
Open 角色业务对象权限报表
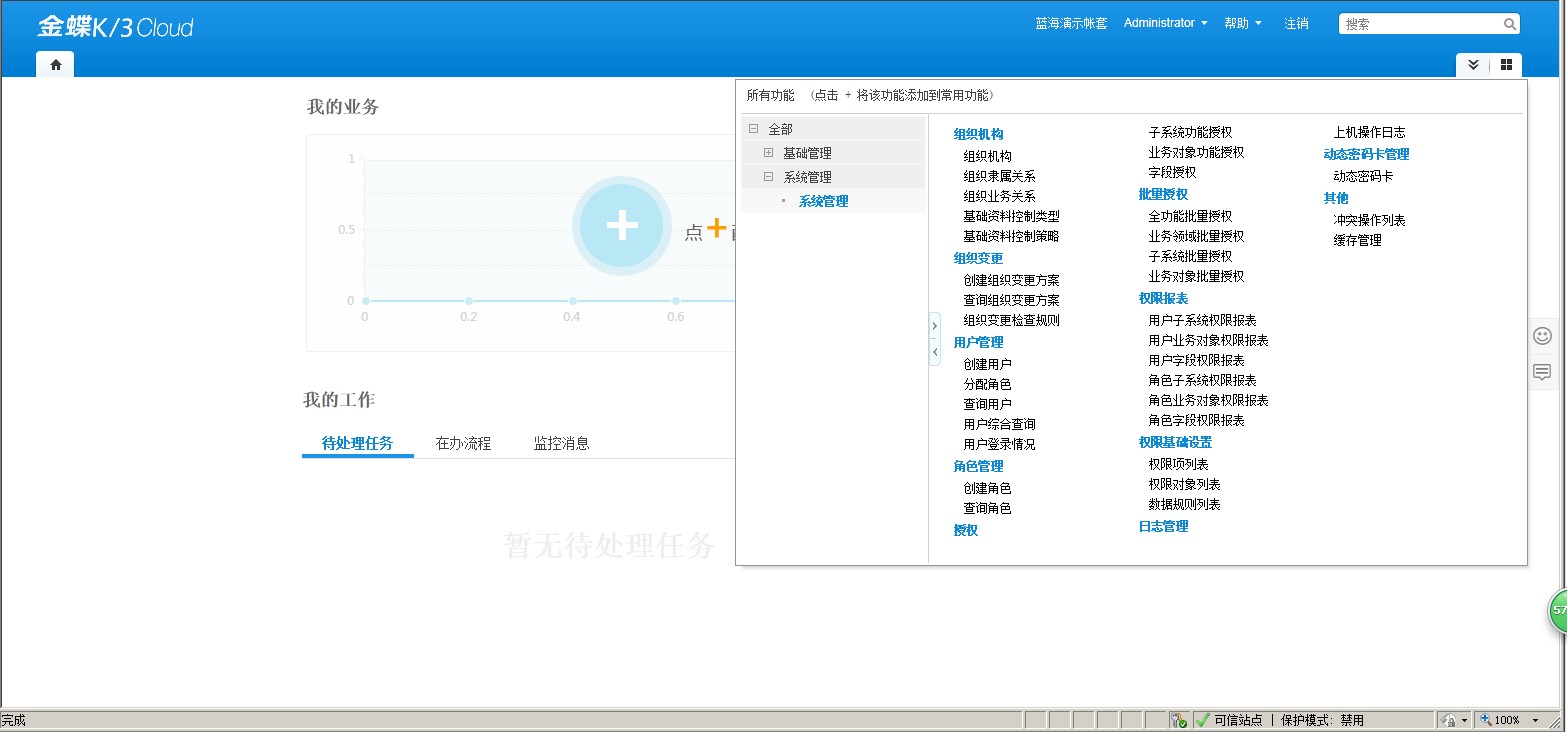click(x=1208, y=400)
